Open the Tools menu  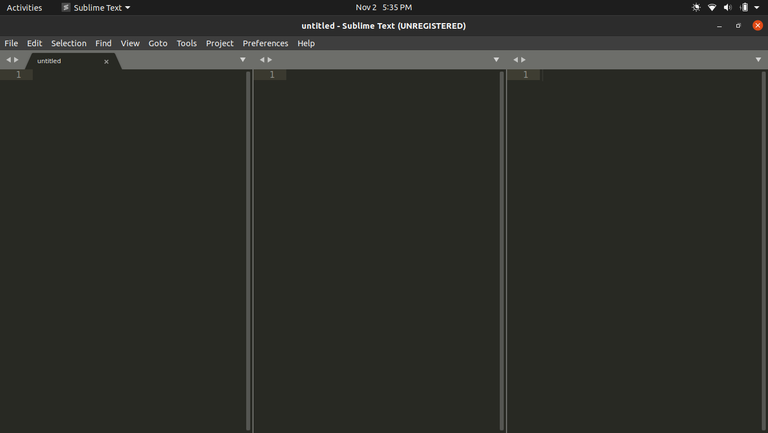point(187,43)
